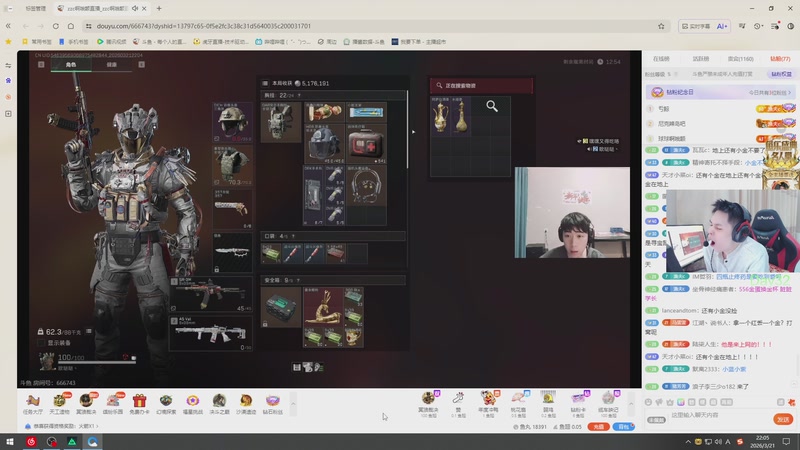This screenshot has height=450, width=800.
Task: Send the 钻粉卡 gift
Action: (578, 405)
